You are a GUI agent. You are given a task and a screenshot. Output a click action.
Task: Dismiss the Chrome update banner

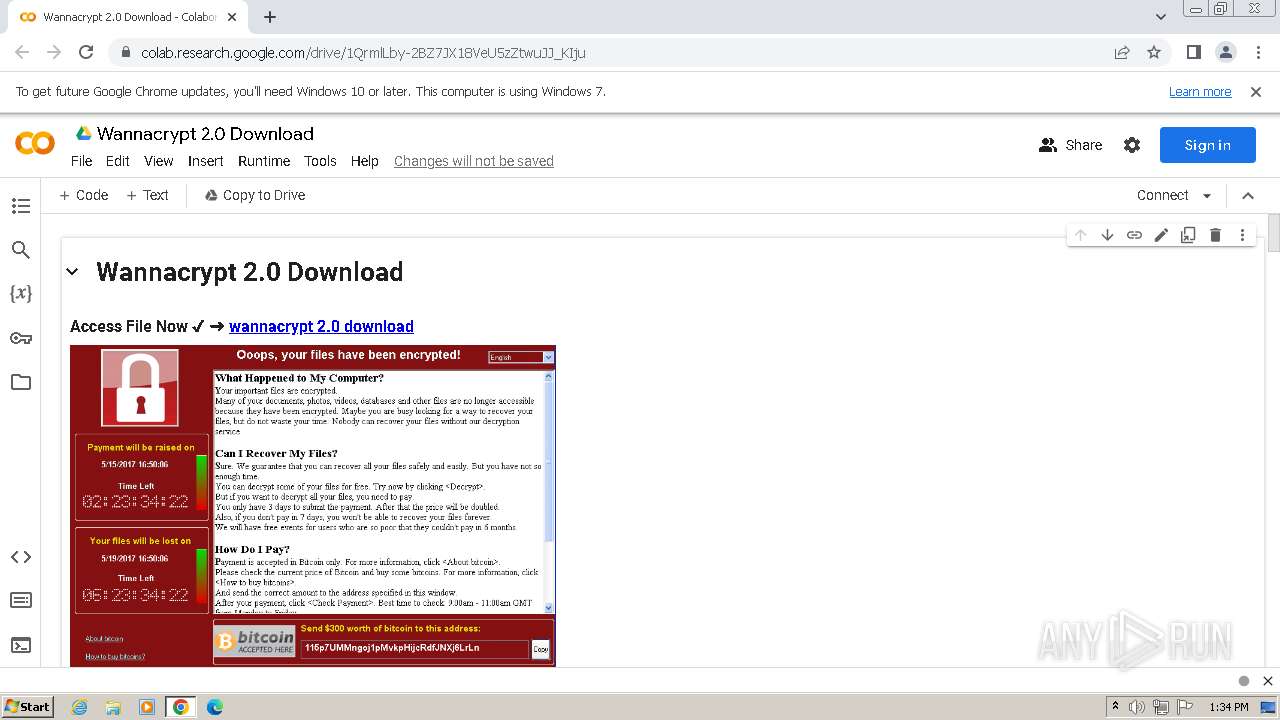[x=1256, y=91]
